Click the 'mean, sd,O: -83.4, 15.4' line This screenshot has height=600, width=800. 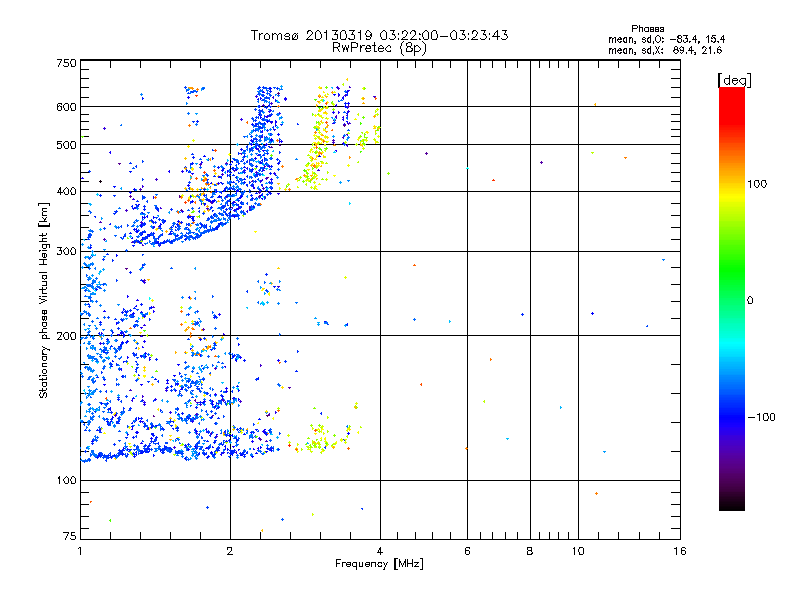(x=666, y=39)
